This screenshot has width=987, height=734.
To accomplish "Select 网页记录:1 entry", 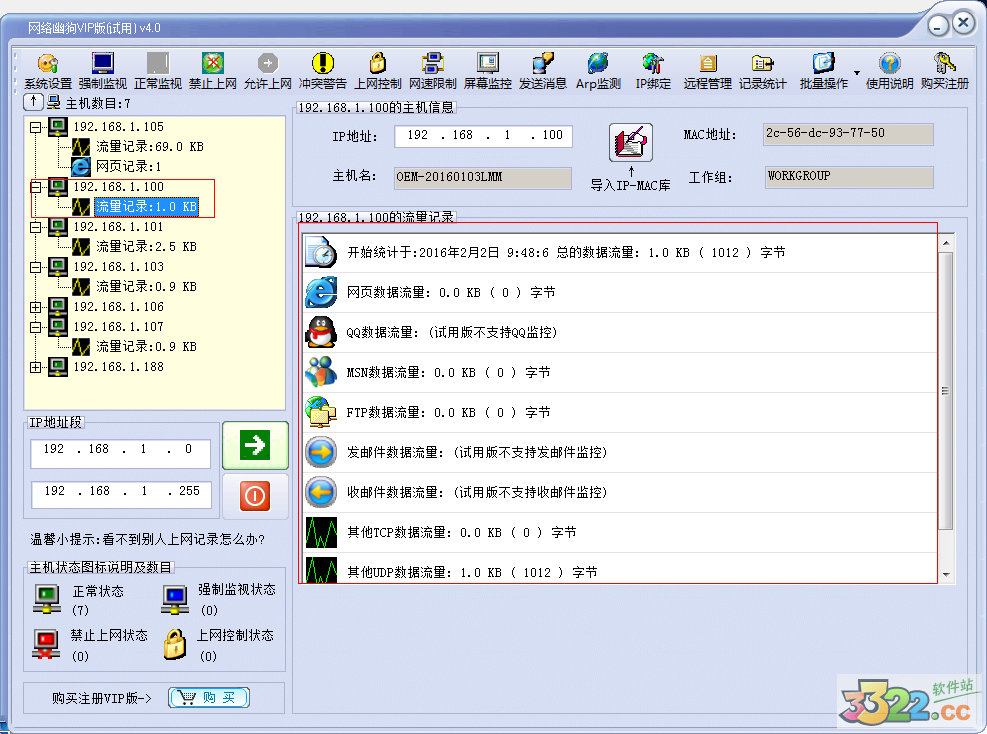I will point(128,167).
